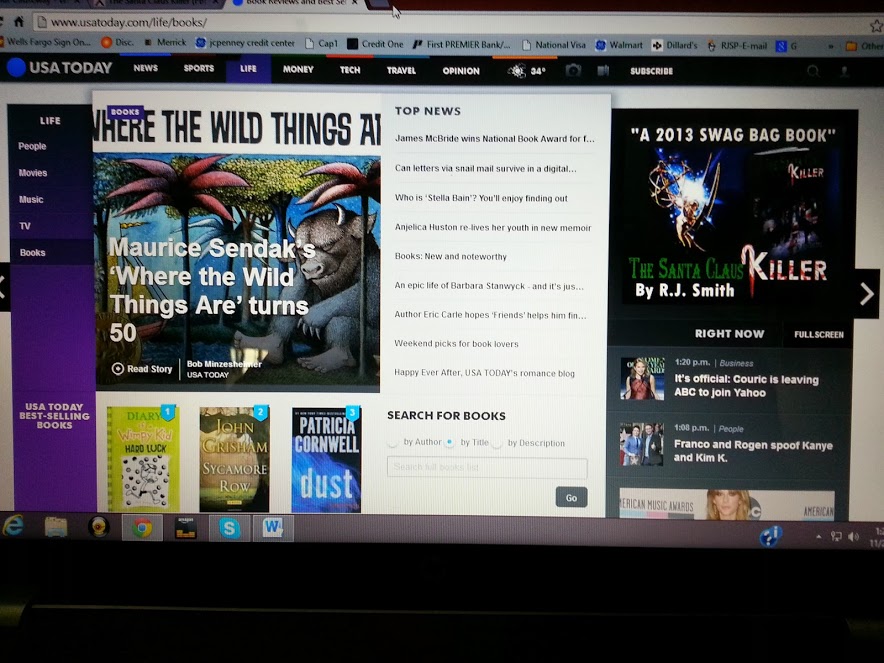Screen dimensions: 884x663
Task: Launch Internet Explorer from the taskbar
Action: tap(13, 527)
